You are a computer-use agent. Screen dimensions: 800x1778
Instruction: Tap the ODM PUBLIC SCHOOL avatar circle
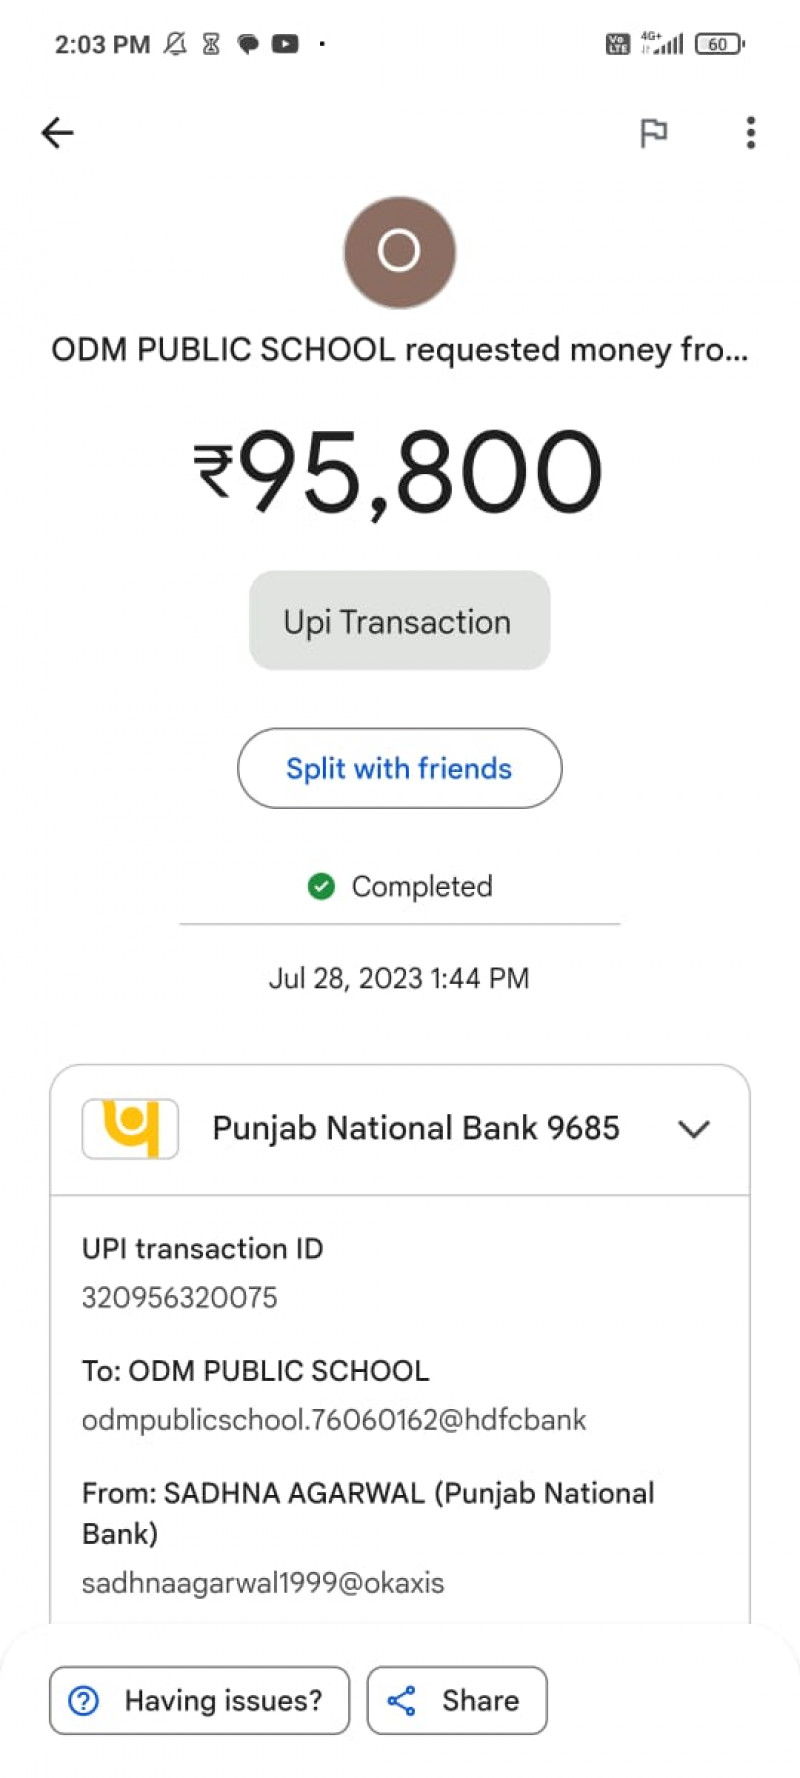[399, 251]
